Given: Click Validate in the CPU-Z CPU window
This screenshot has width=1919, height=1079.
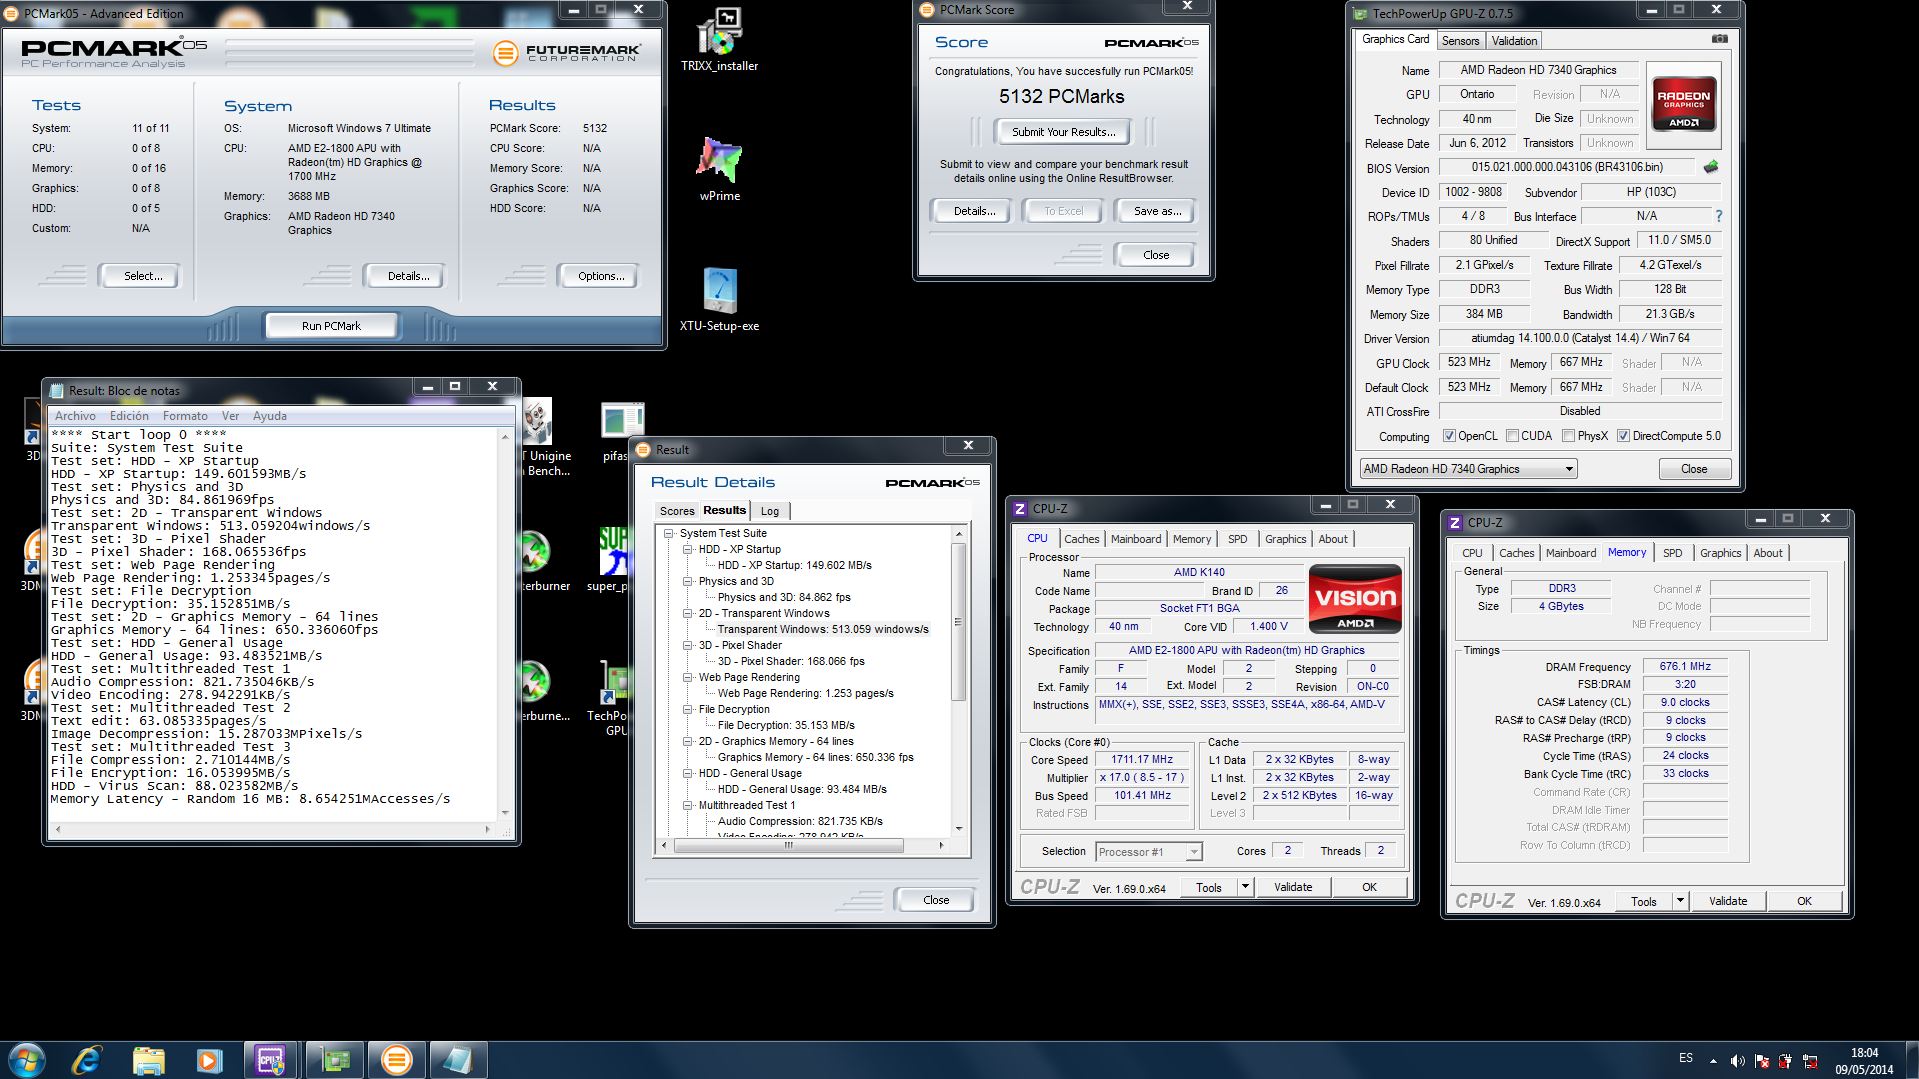Looking at the screenshot, I should coord(1292,887).
